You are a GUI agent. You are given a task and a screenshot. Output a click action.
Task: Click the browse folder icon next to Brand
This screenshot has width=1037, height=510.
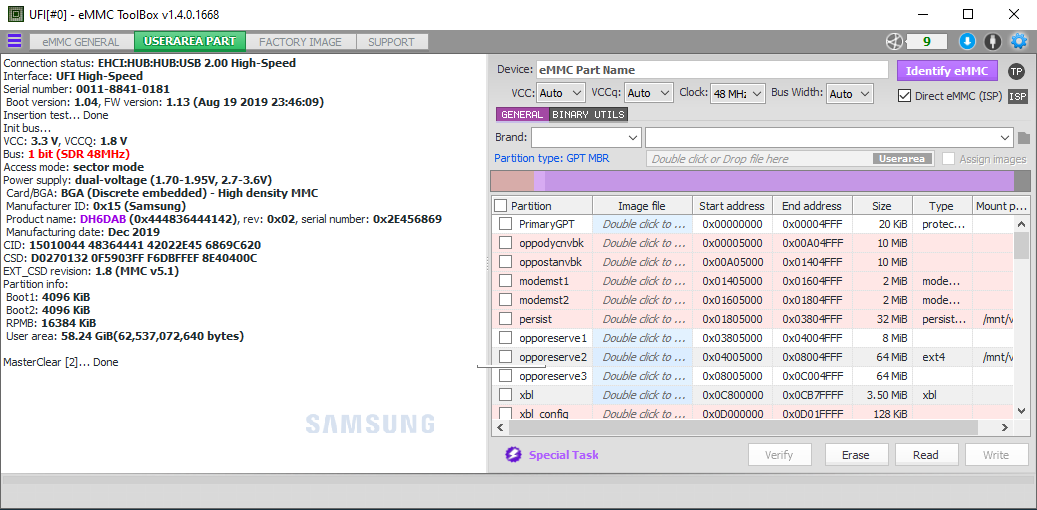pyautogui.click(x=1024, y=138)
